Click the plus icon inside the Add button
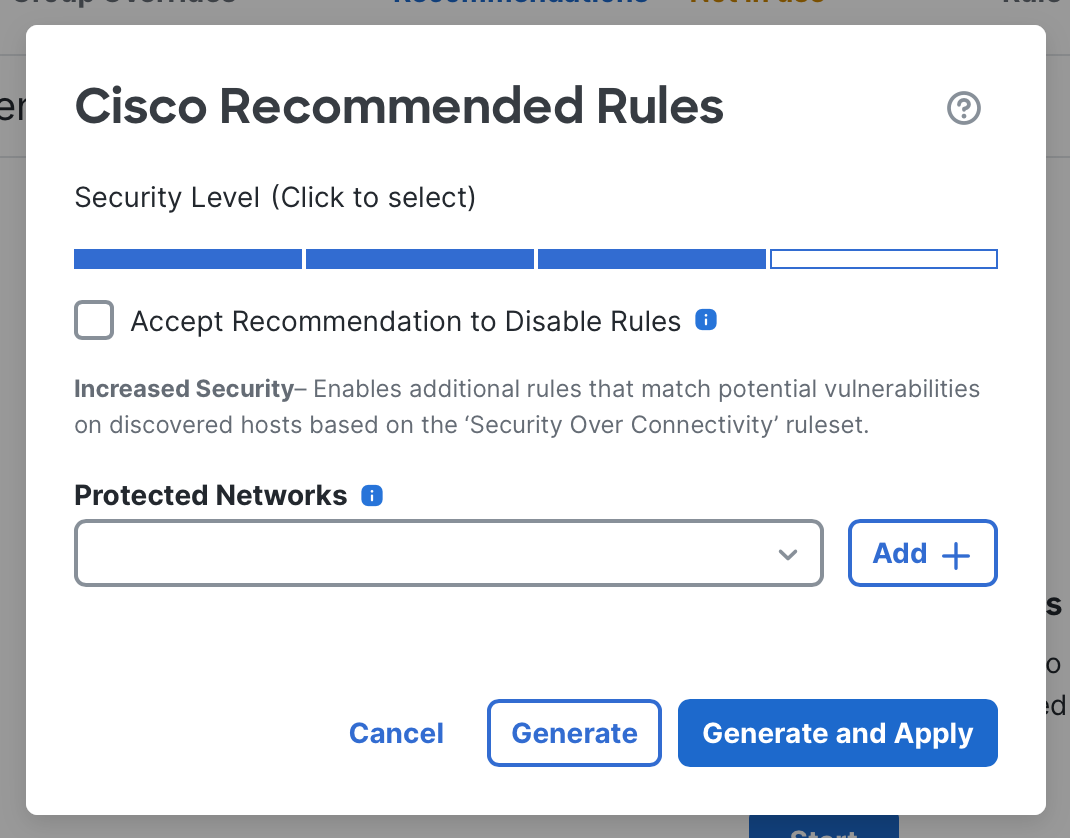The width and height of the screenshot is (1070, 838). (957, 553)
